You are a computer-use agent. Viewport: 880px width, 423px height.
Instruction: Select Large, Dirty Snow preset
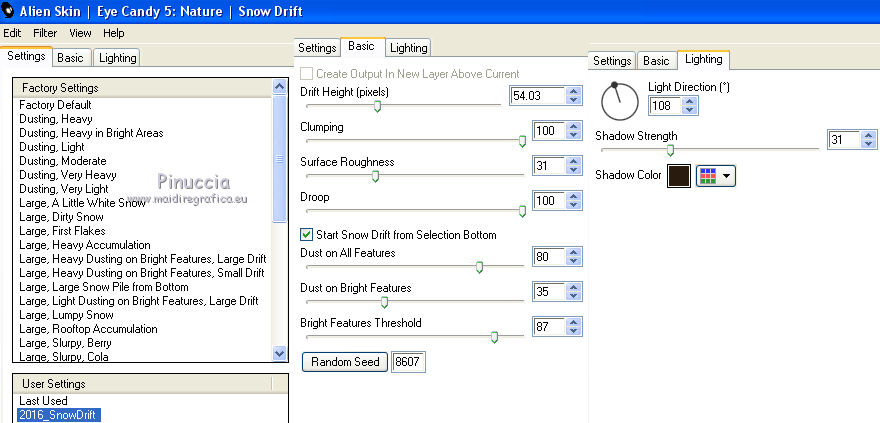tap(61, 217)
